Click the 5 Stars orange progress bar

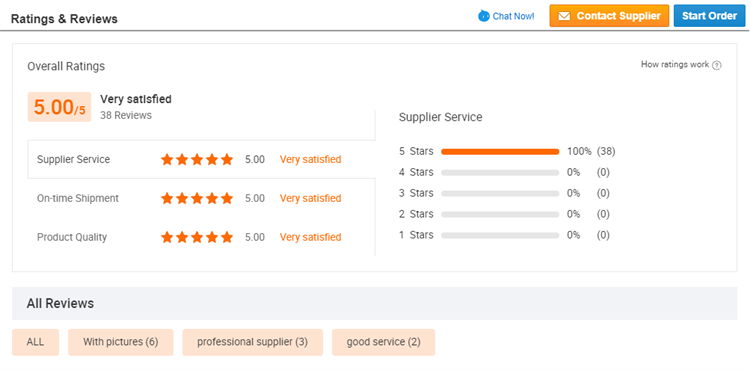500,152
